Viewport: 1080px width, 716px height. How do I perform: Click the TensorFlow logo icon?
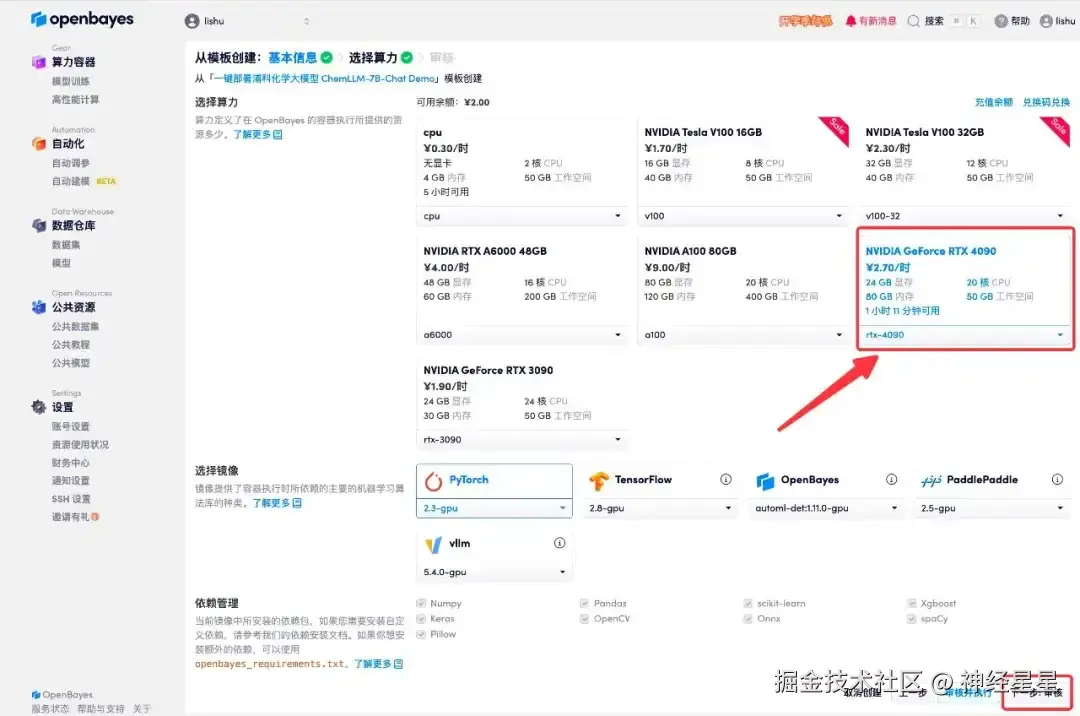[599, 481]
